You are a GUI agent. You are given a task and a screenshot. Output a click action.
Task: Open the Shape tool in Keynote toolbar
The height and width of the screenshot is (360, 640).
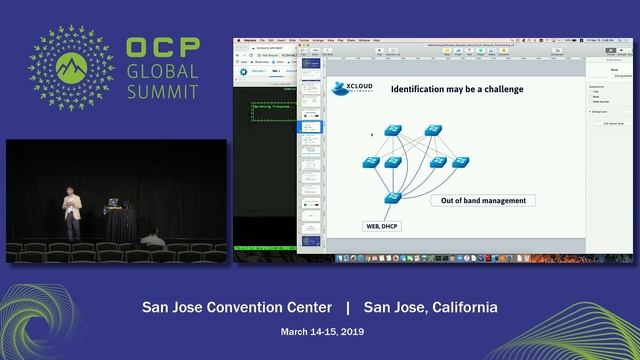(x=480, y=51)
